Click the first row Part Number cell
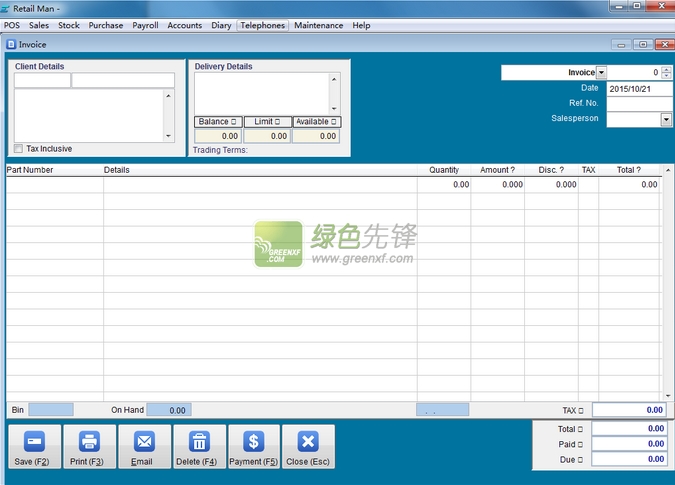 55,185
